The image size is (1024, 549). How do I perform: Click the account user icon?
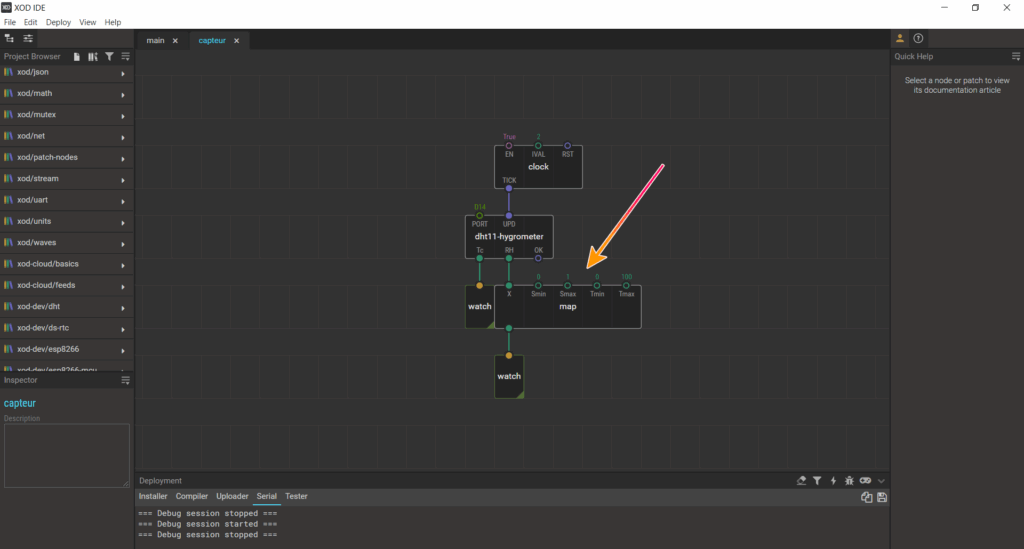[x=900, y=39]
